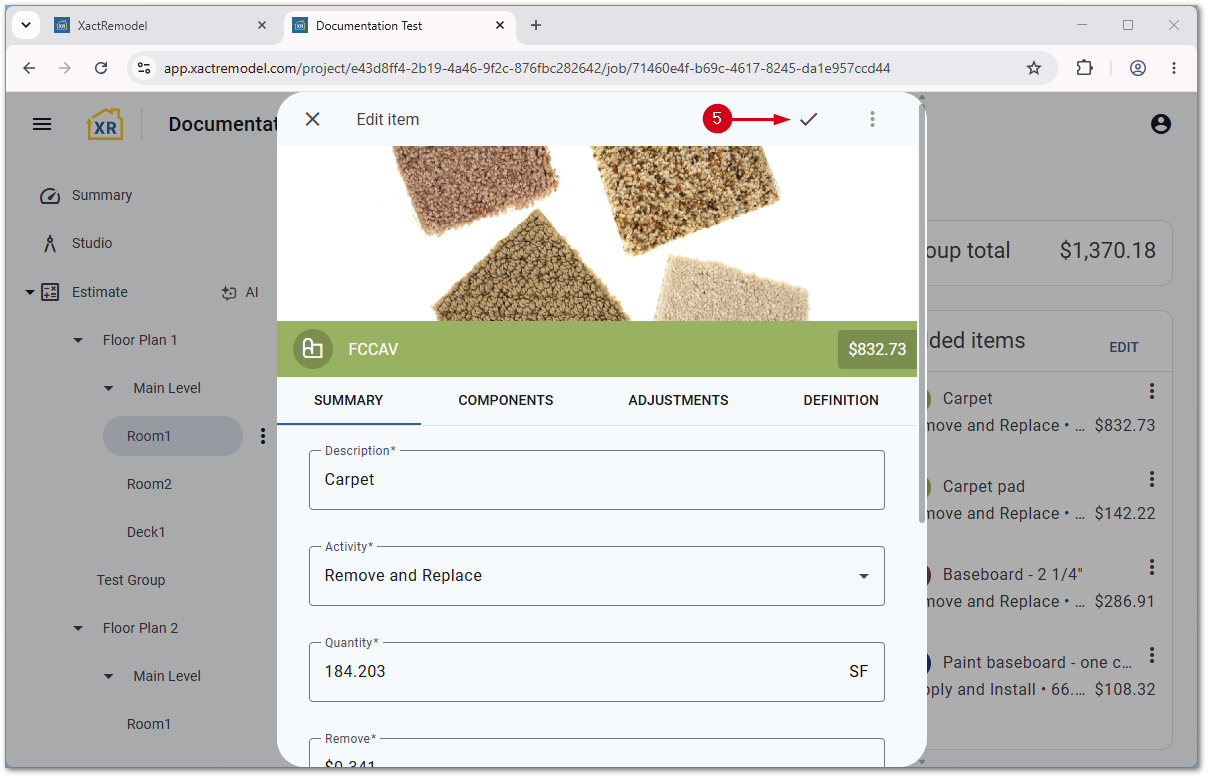Viewport: 1207px width, 777px height.
Task: Click the Quantity field
Action: click(597, 672)
